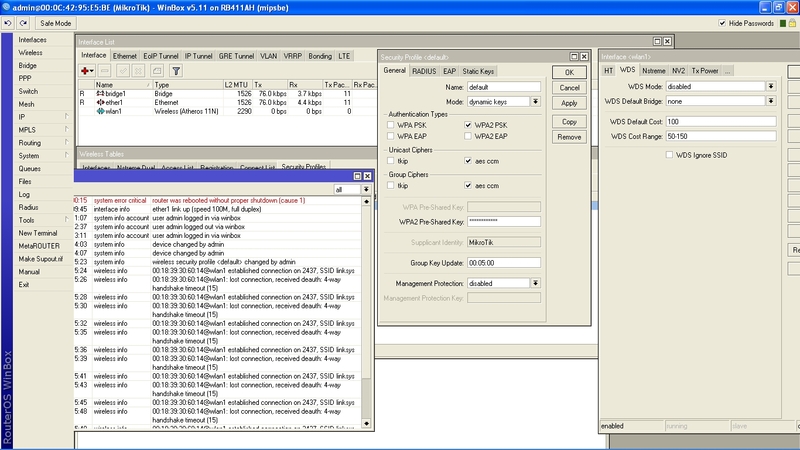Click the Undo arrow icon in top toolbar
This screenshot has height=450, width=800.
click(x=8, y=23)
